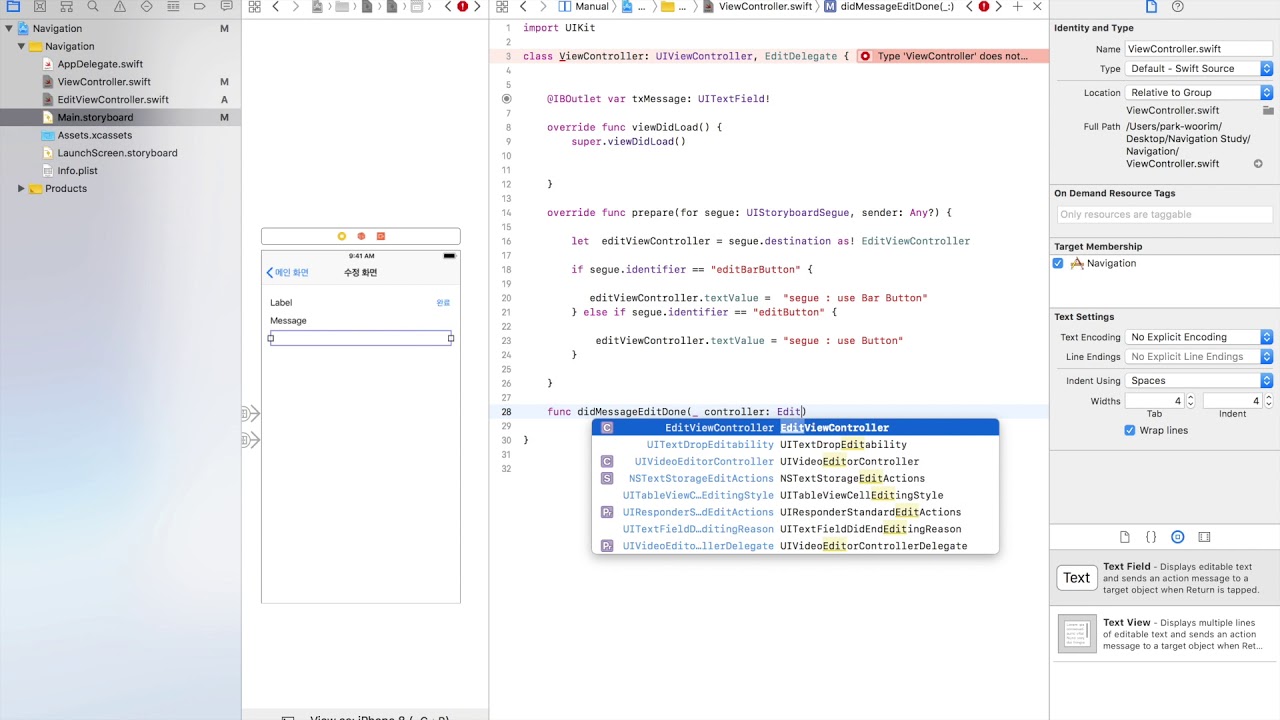Open the Manual assistant mode menu
This screenshot has width=1280, height=720.
pos(584,6)
